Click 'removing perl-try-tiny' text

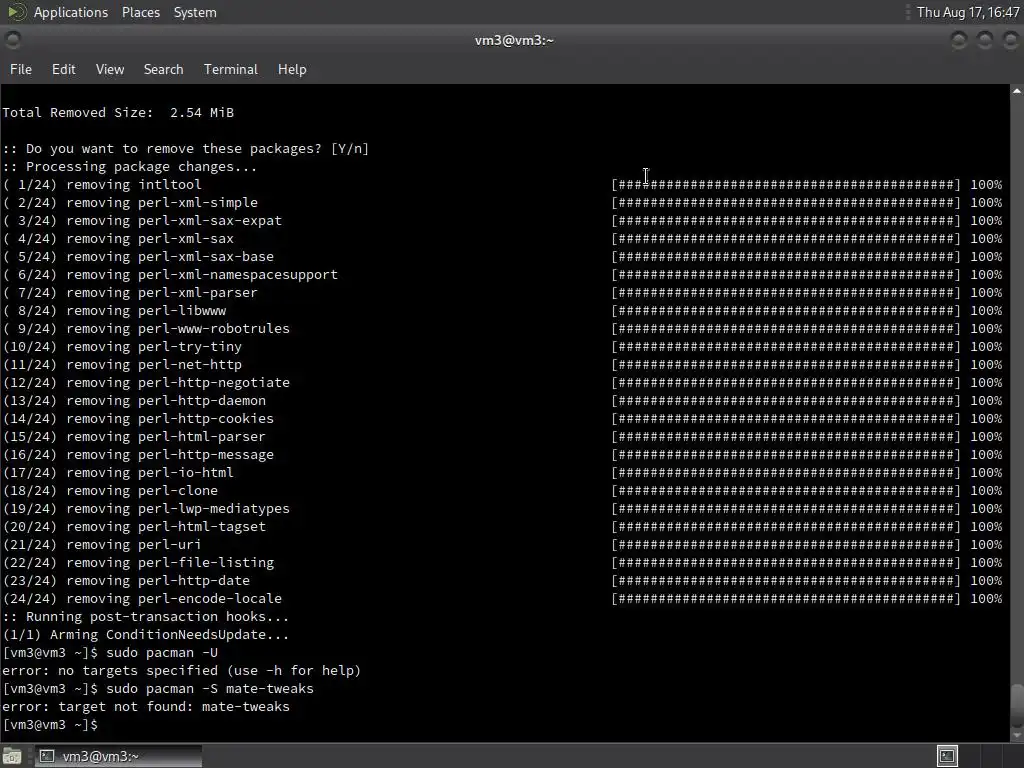point(153,347)
